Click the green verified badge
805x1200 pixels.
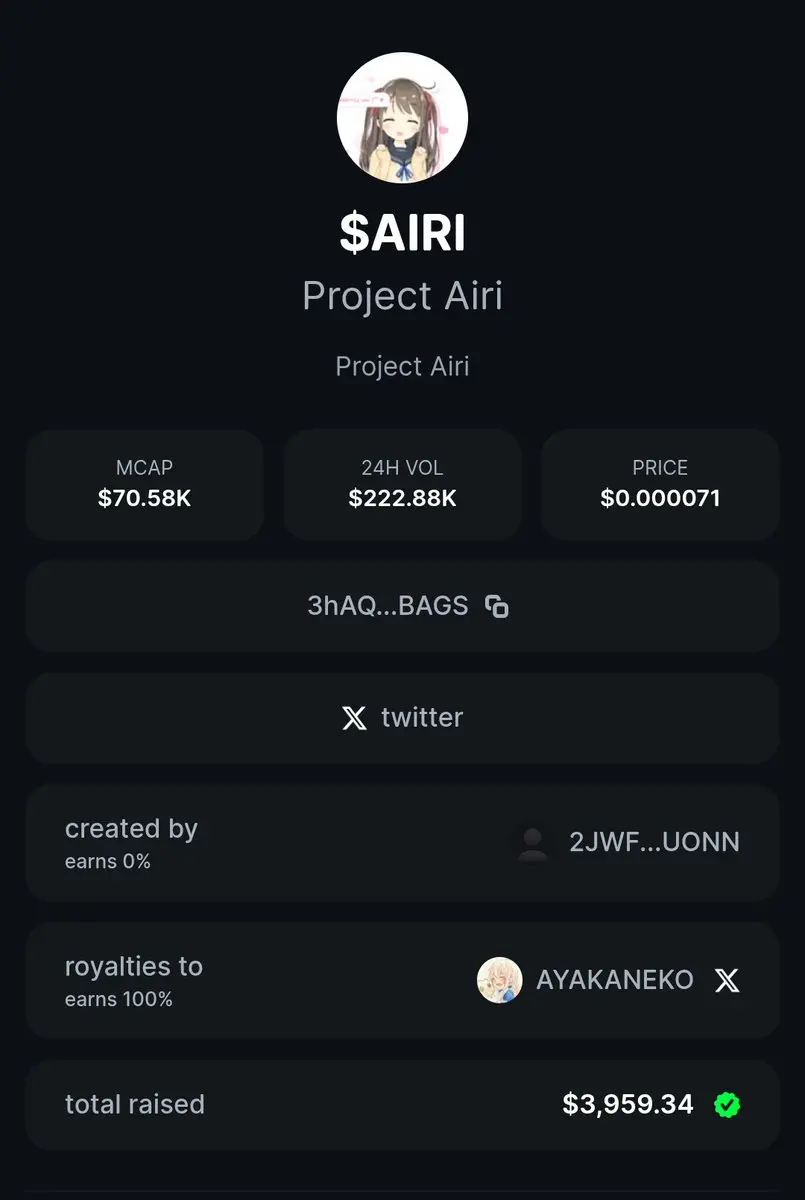pos(727,1105)
